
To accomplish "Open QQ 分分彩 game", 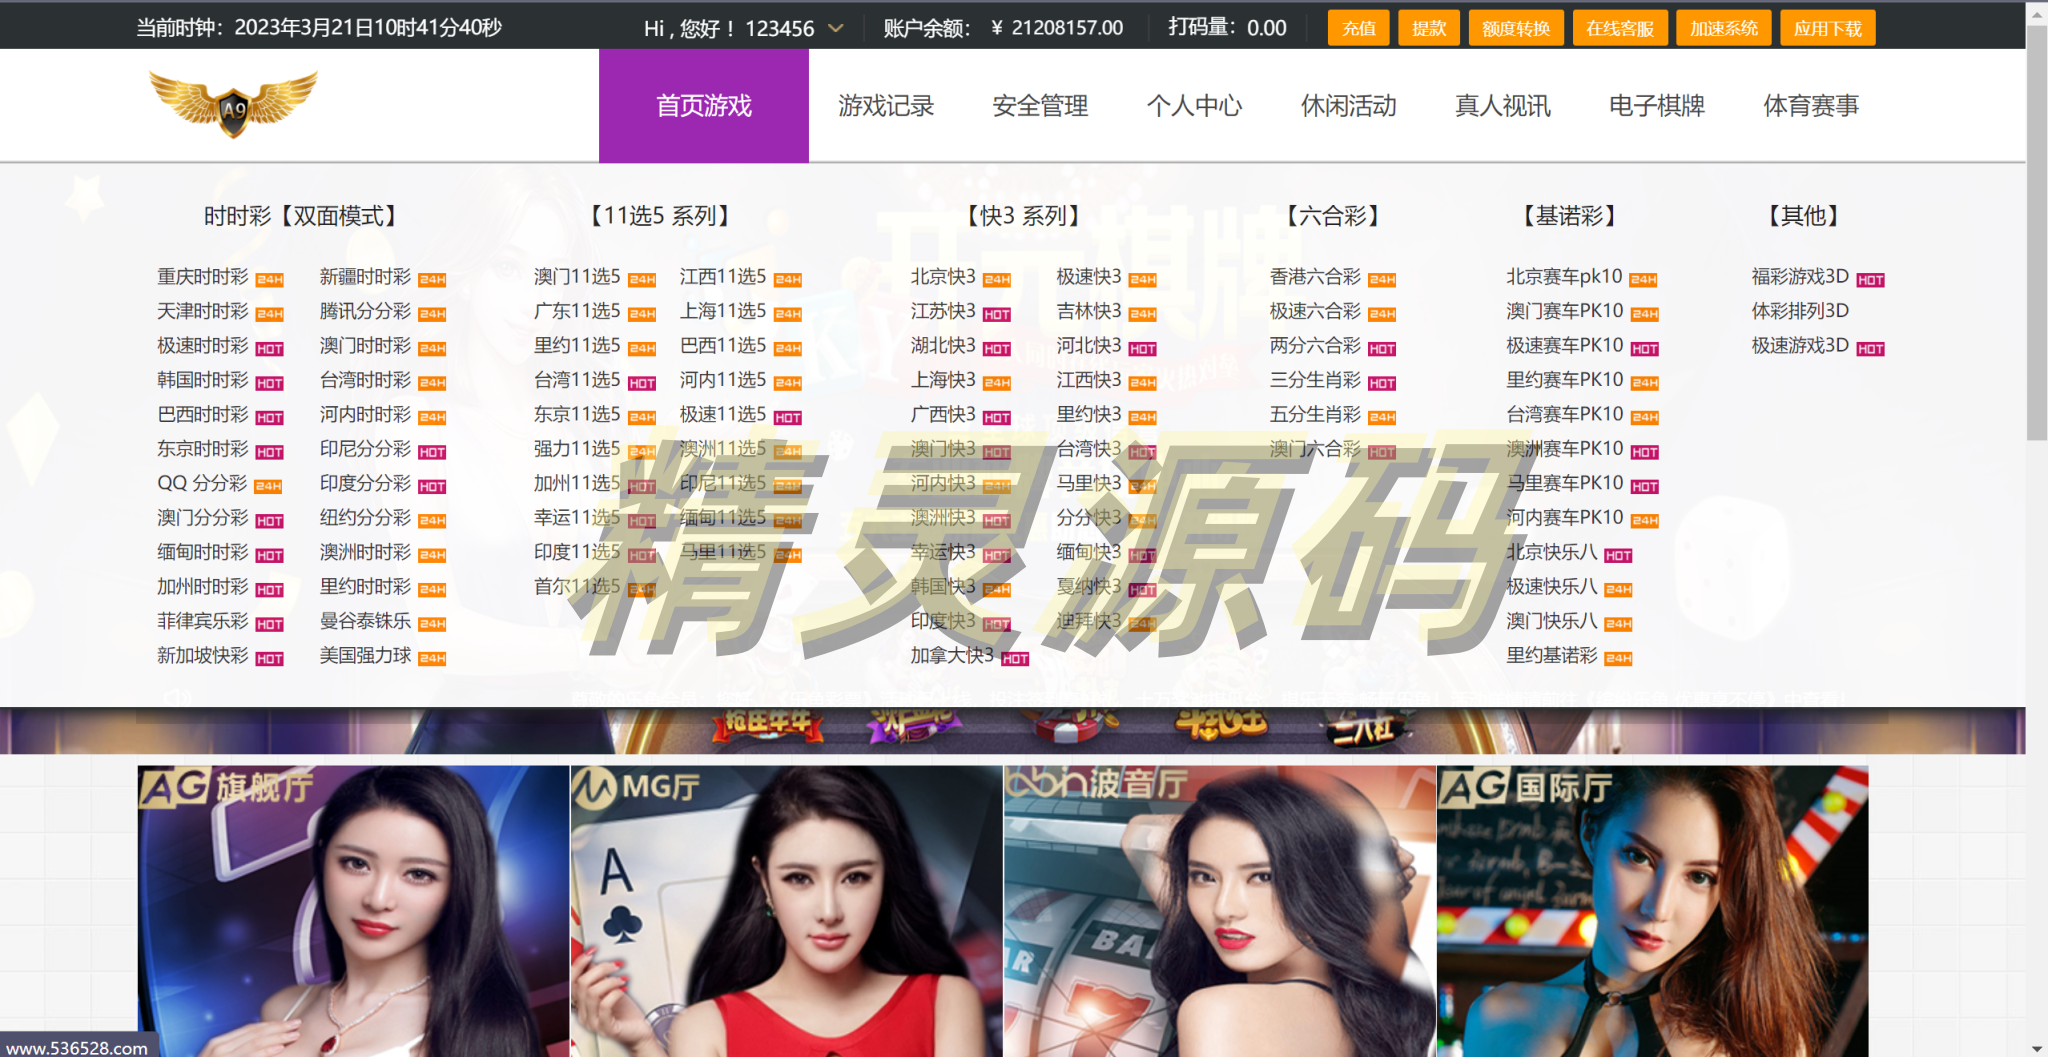I will pyautogui.click(x=202, y=483).
